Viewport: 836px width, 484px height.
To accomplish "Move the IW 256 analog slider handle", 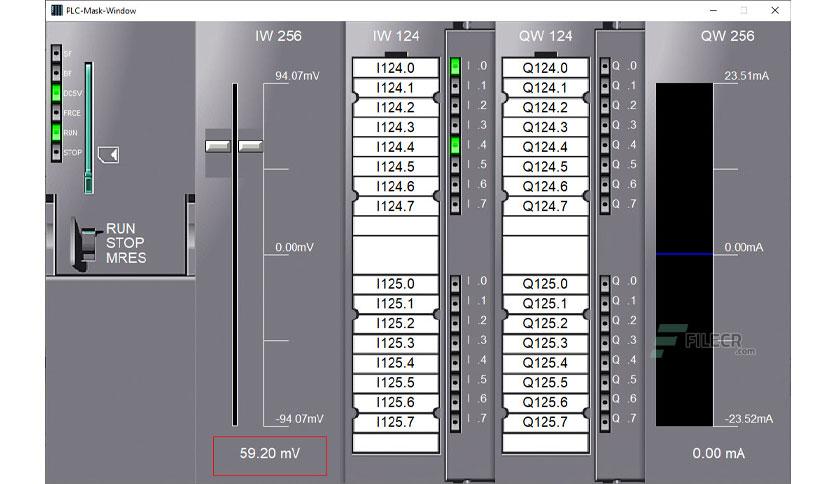I will (234, 146).
